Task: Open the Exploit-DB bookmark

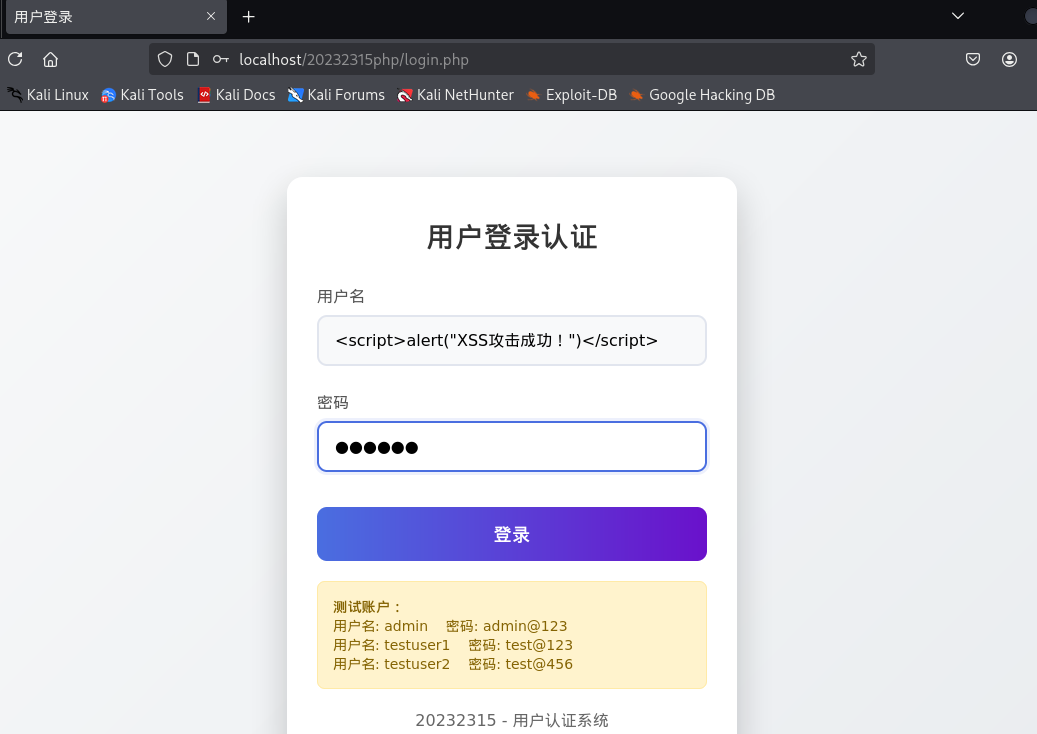Action: point(571,95)
